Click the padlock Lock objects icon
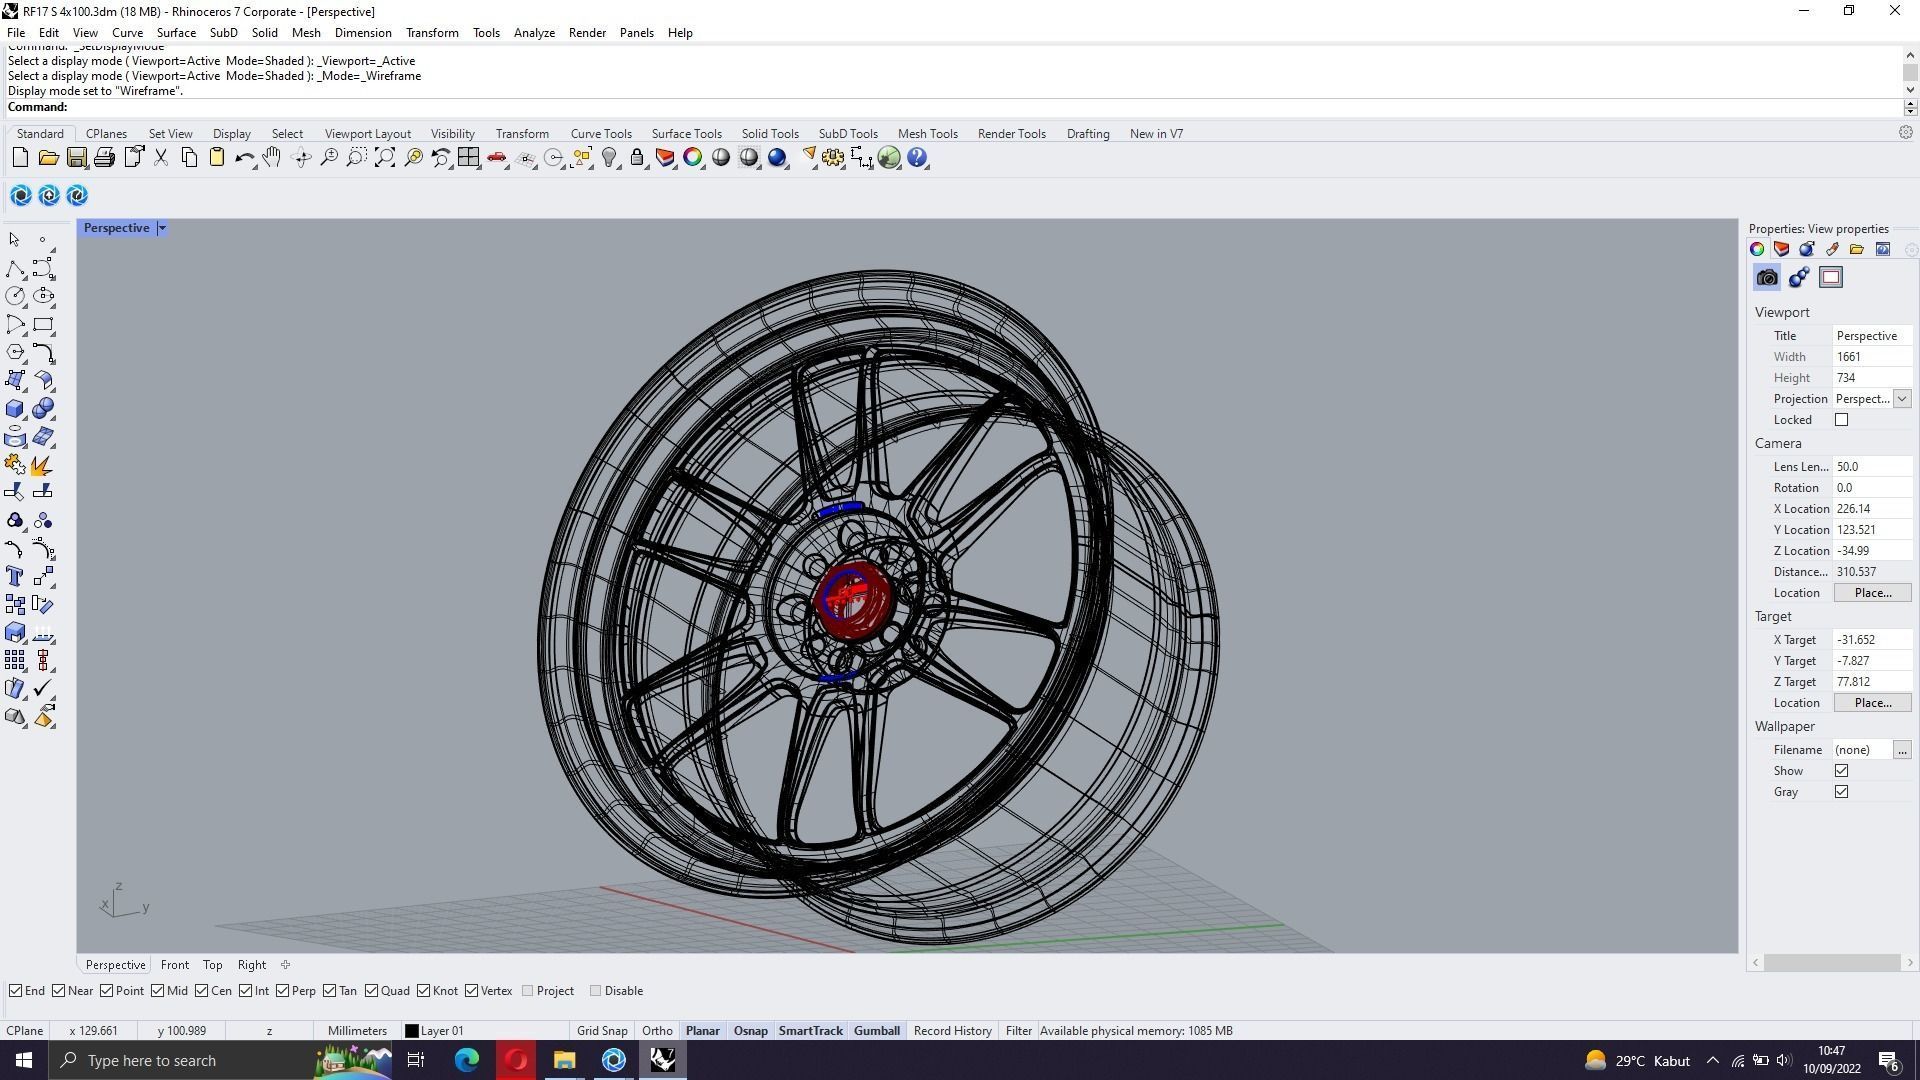 pos(637,158)
